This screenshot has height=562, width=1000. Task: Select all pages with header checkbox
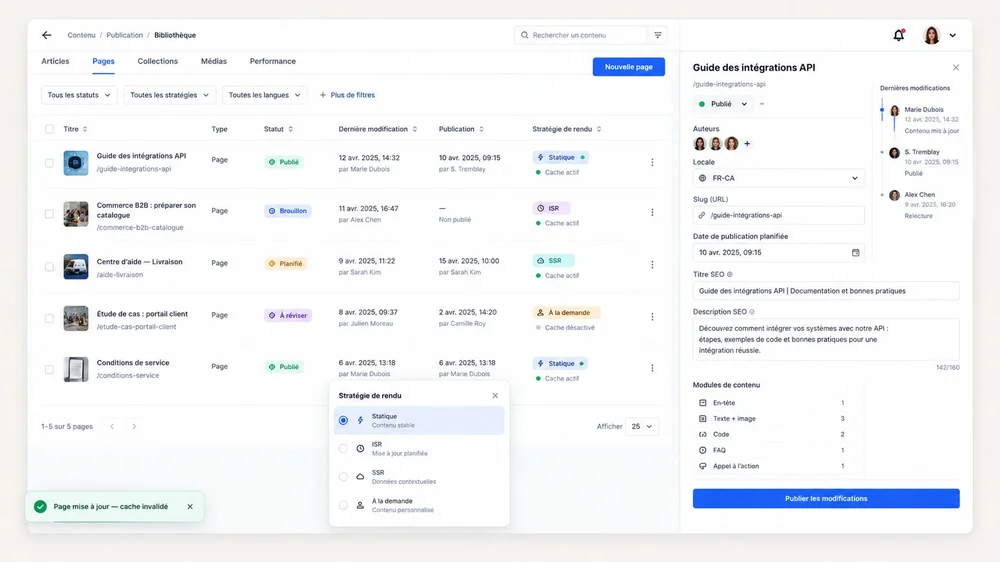click(x=49, y=129)
